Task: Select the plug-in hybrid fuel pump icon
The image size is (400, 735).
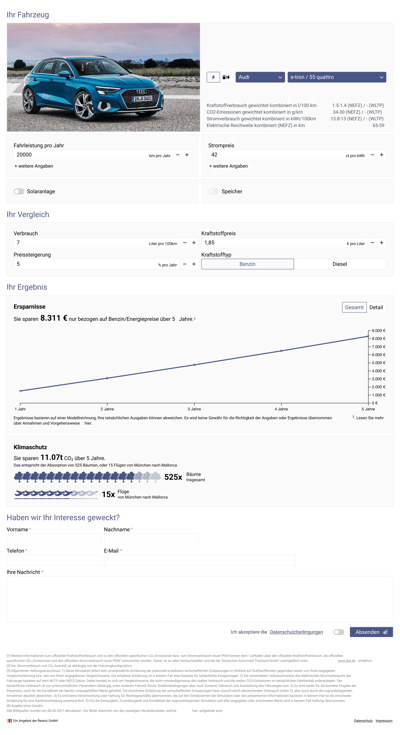Action: click(x=226, y=77)
